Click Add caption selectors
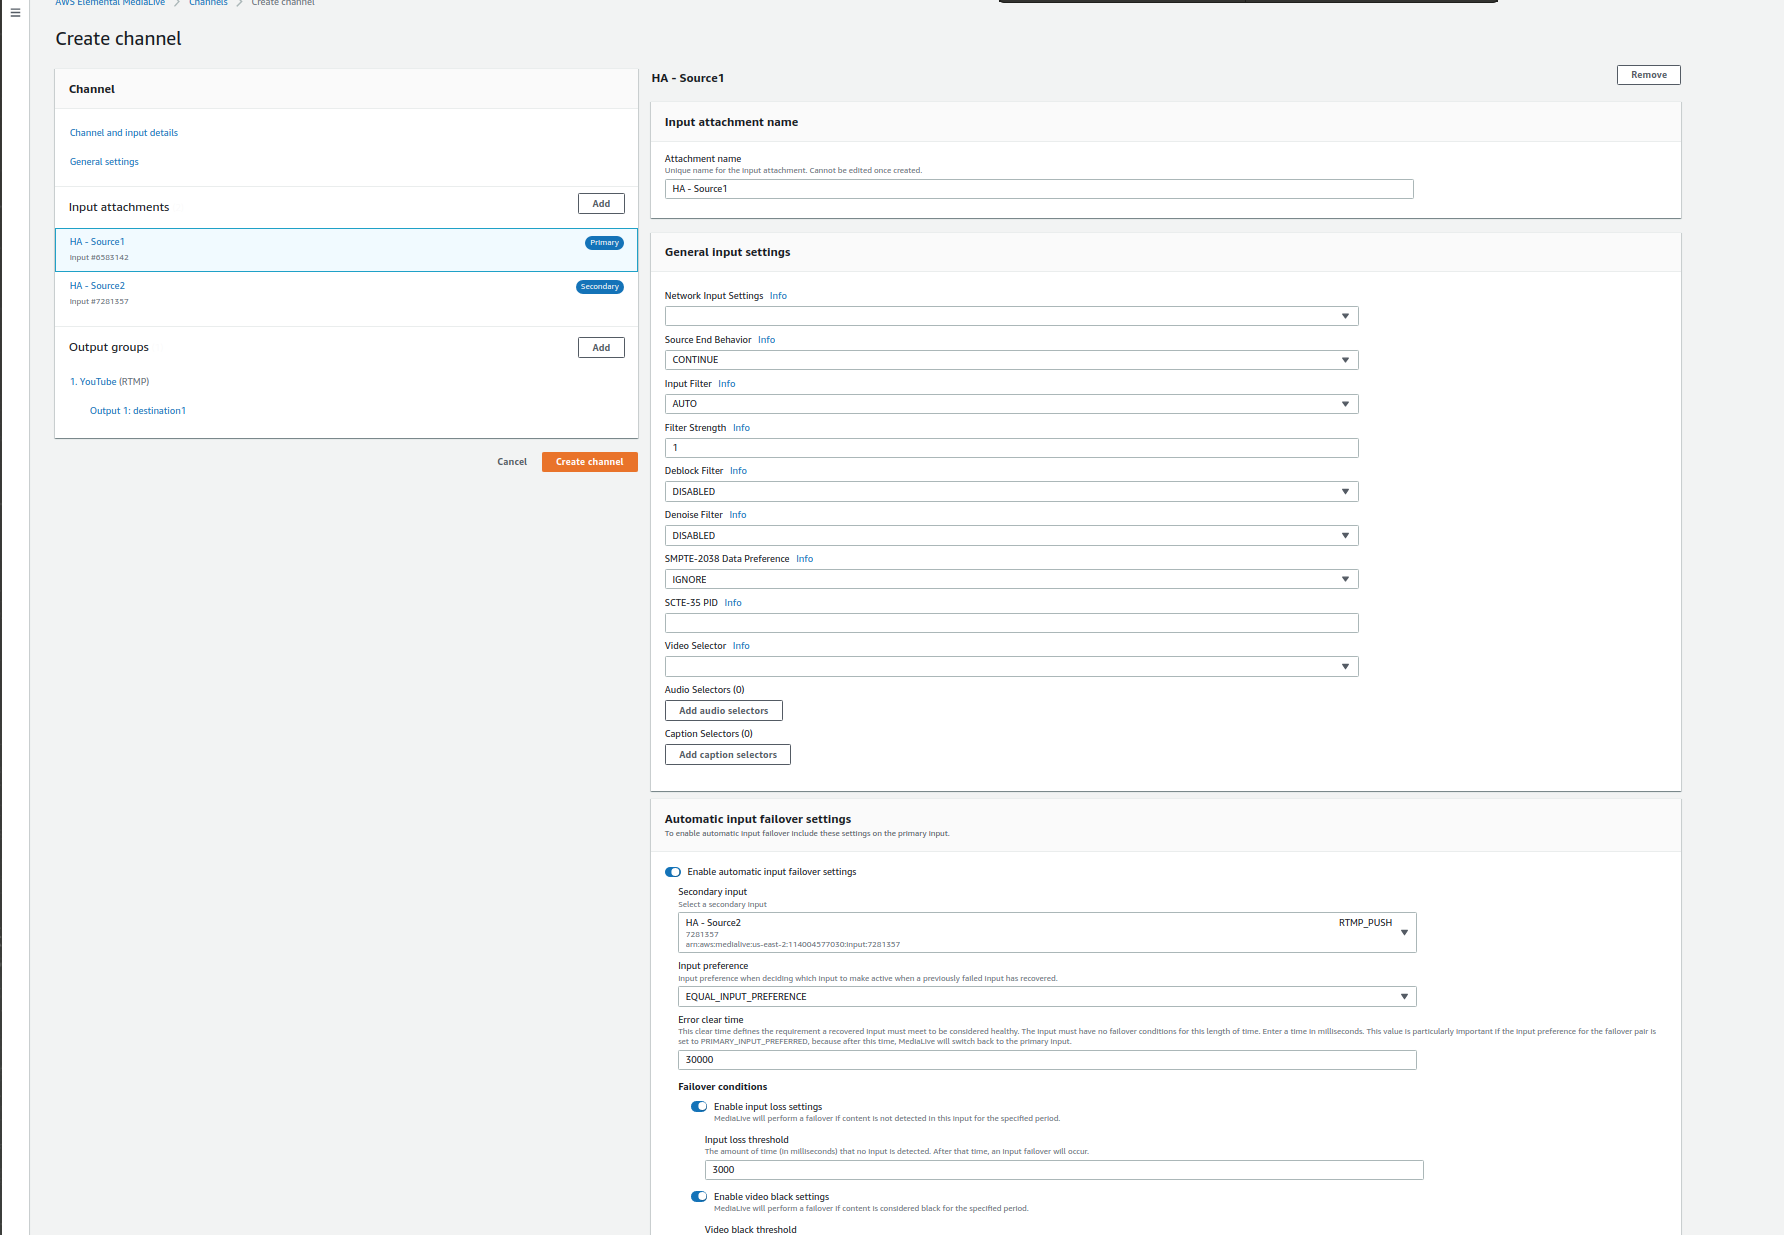The height and width of the screenshot is (1235, 1784). click(728, 755)
